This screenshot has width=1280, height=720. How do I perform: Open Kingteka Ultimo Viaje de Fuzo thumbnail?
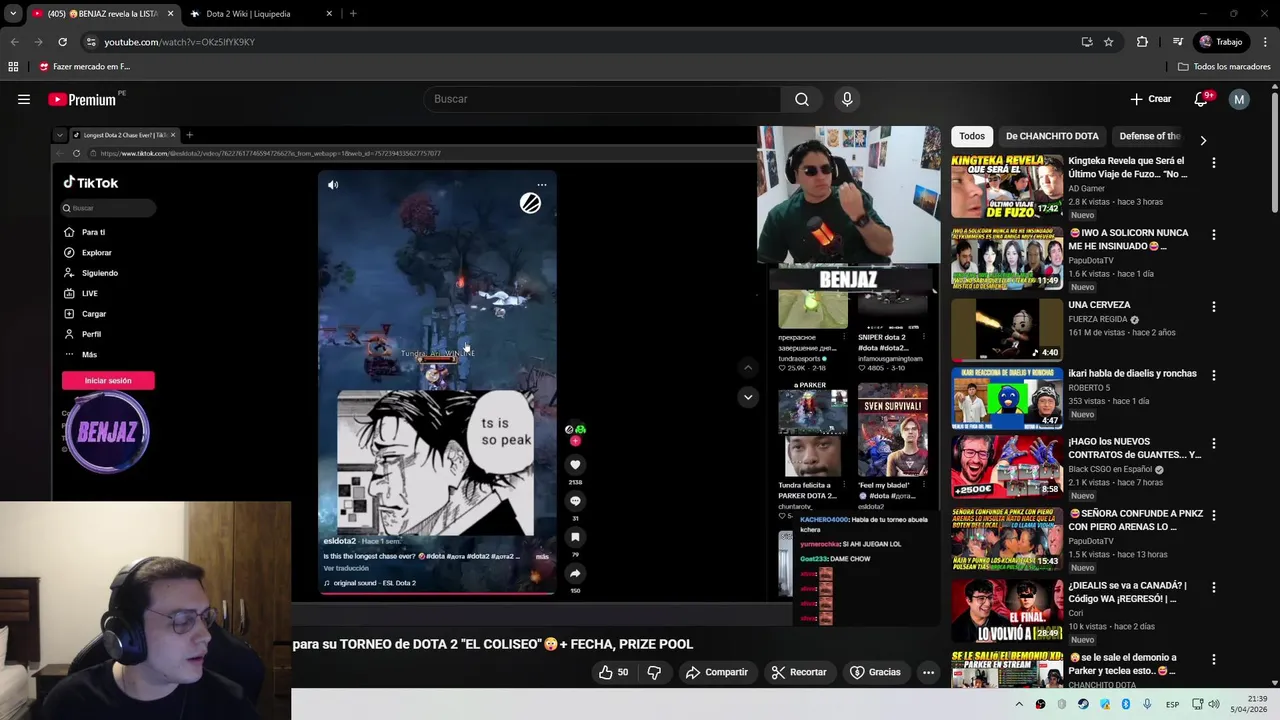pos(1007,186)
